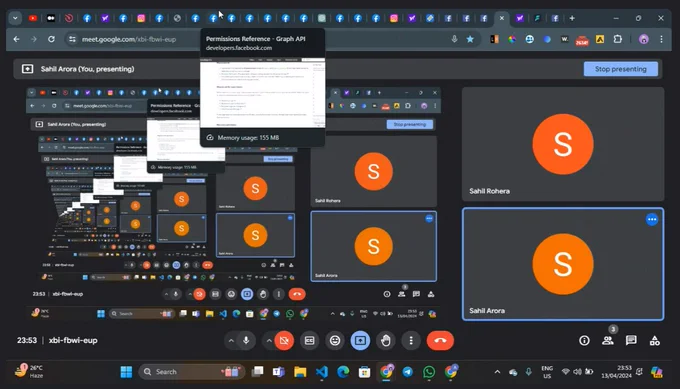Click the taskbar Search box
The height and width of the screenshot is (389, 680).
(x=191, y=372)
